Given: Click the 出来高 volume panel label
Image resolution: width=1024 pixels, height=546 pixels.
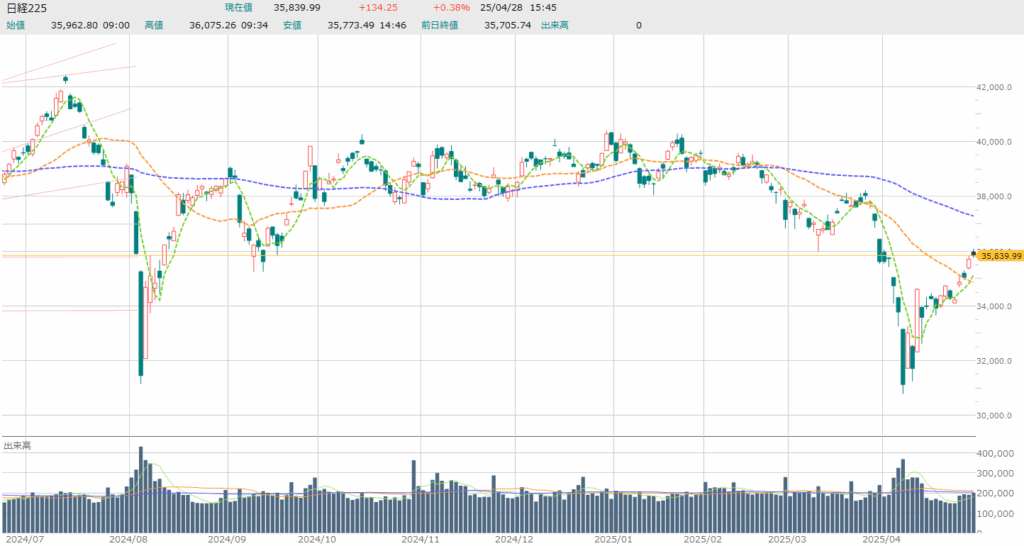Looking at the screenshot, I should click(x=18, y=445).
